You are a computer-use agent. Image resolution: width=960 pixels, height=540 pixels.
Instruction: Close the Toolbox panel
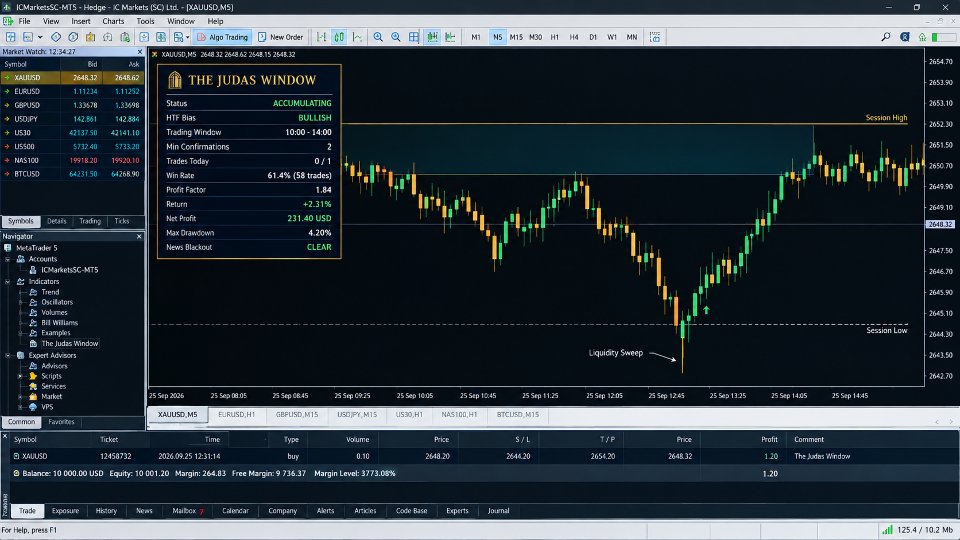[5, 436]
